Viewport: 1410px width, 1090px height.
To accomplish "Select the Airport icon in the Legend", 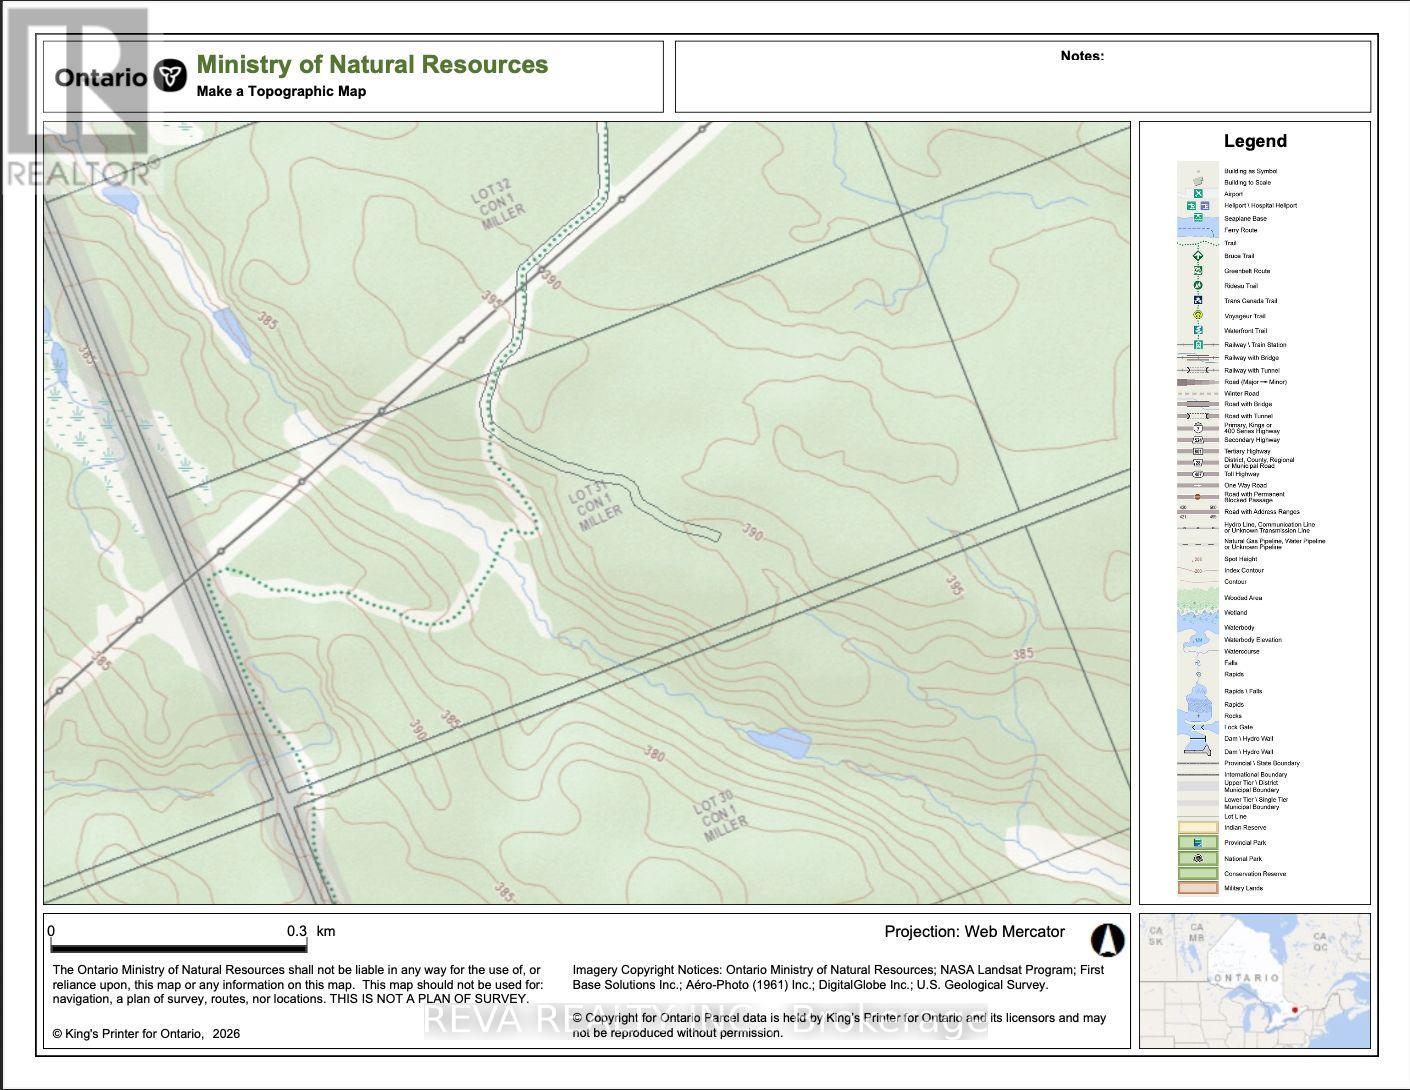I will pos(1196,194).
